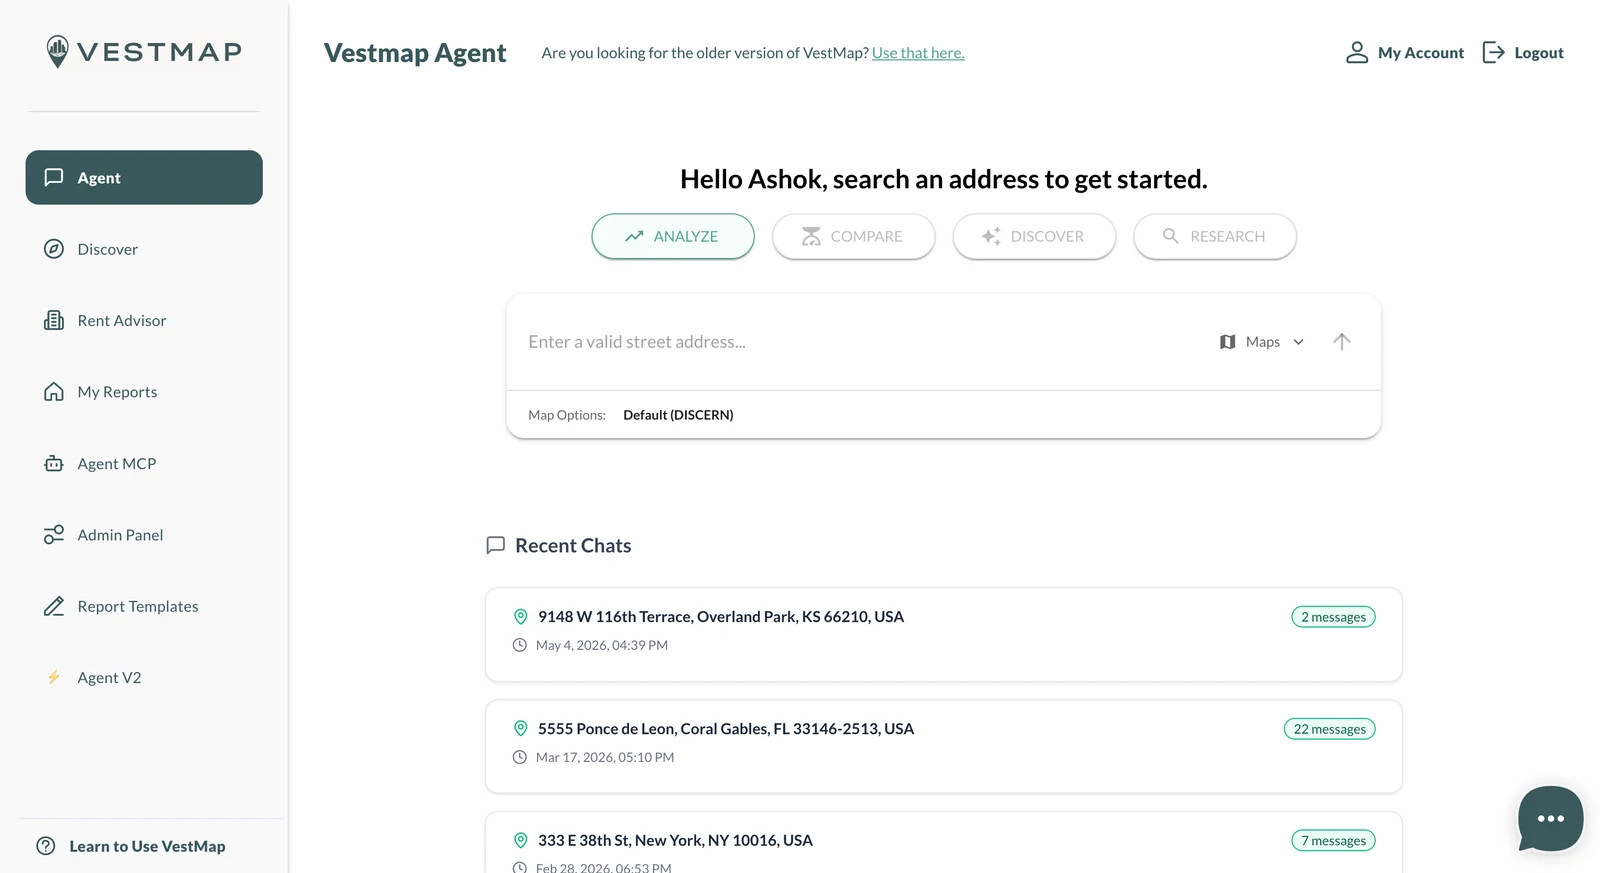Screen dimensions: 1600x873
Task: Click the Recent Chats bubble icon
Action: 495,545
